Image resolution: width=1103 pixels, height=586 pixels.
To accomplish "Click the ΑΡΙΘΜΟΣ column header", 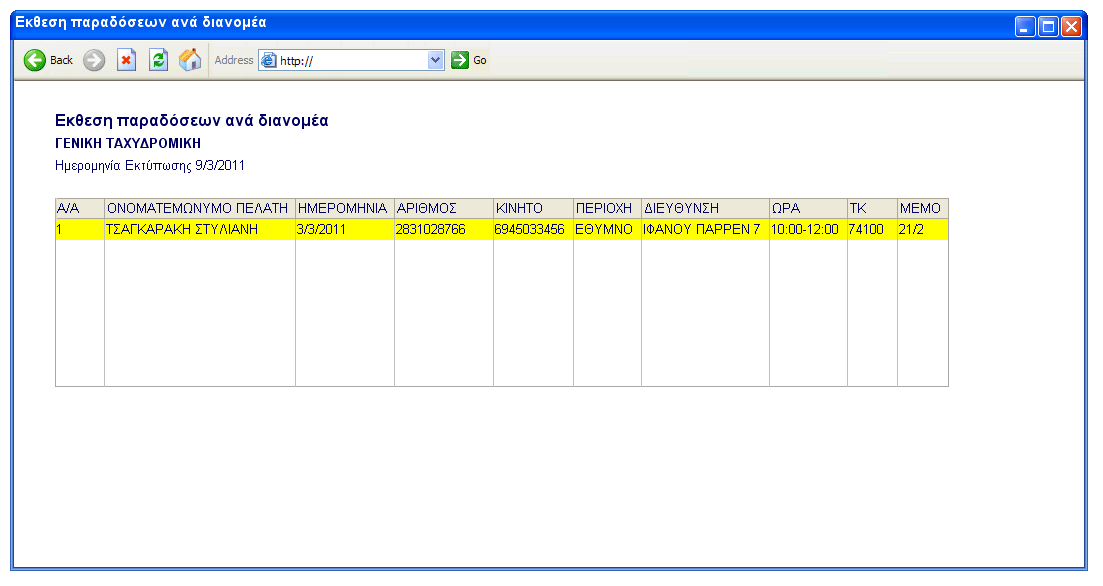I will tap(444, 208).
